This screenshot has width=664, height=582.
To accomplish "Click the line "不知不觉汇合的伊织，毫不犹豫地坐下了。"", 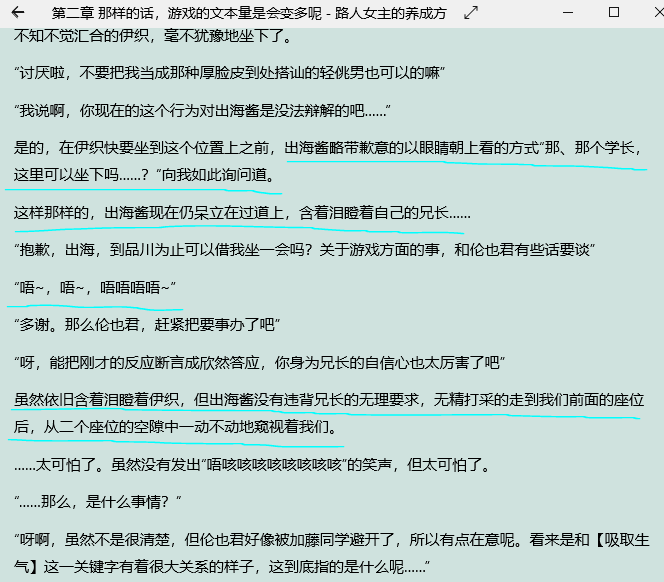I will [153, 36].
